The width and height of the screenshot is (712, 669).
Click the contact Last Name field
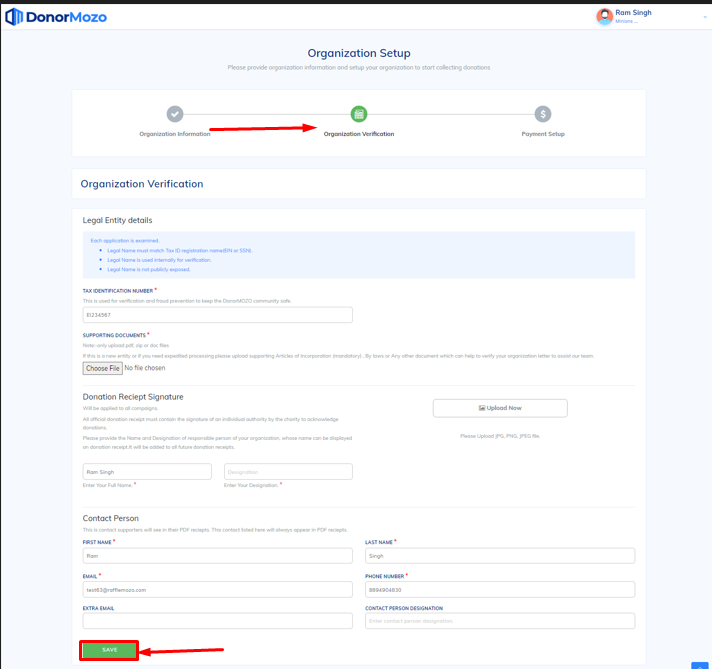[500, 555]
